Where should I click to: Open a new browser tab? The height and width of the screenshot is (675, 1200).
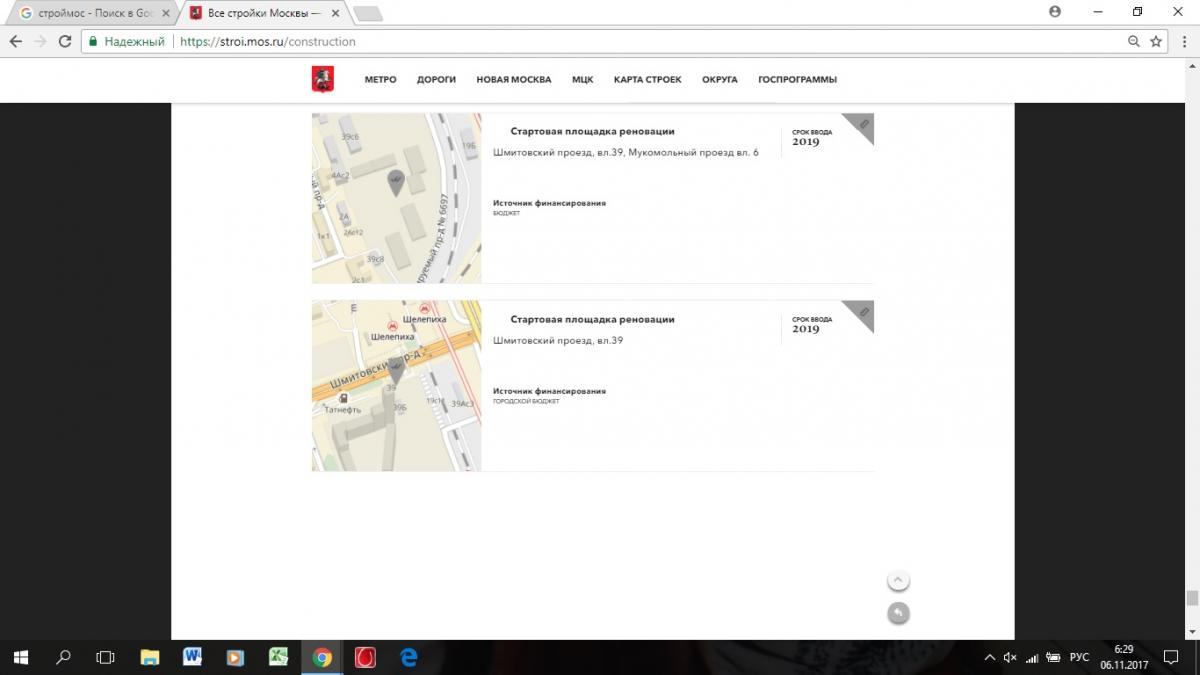368,13
